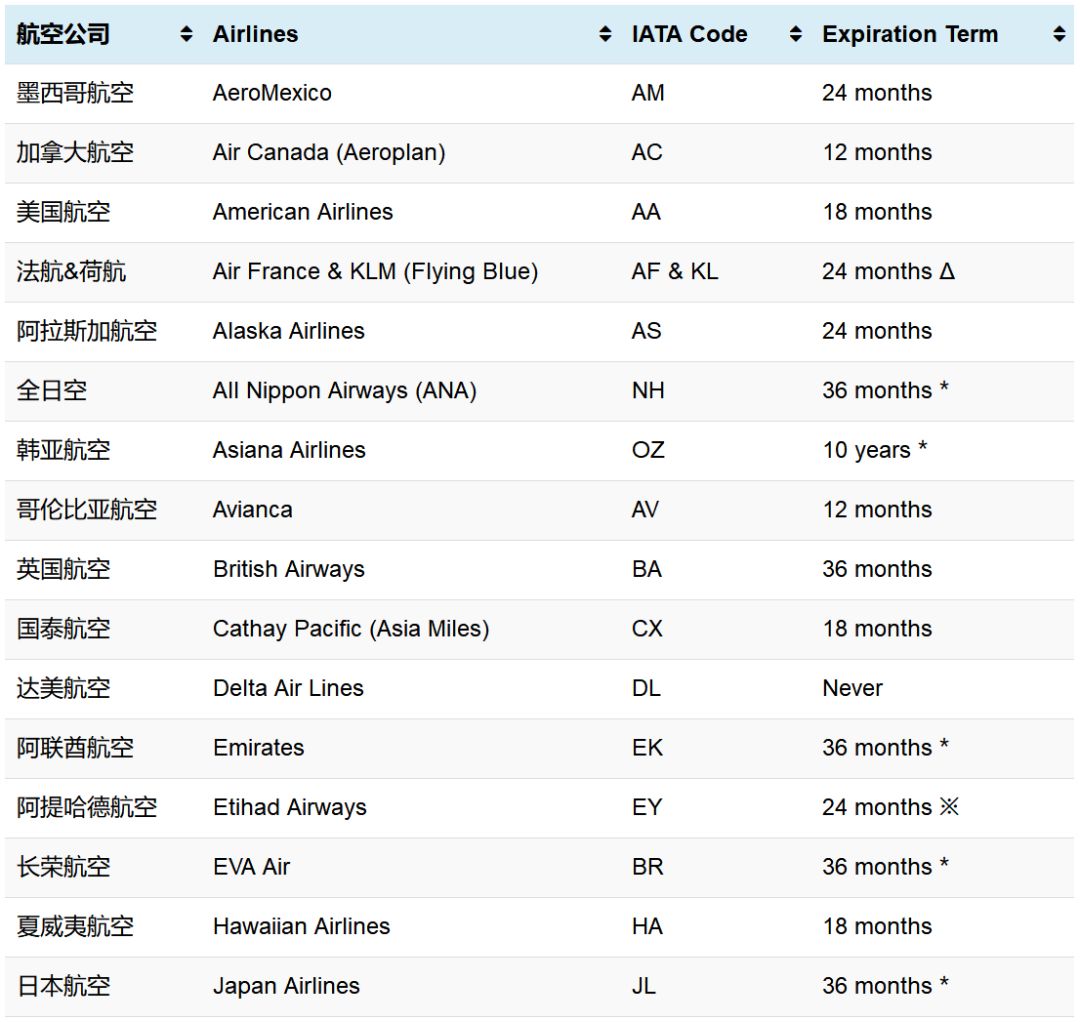Image resolution: width=1080 pixels, height=1022 pixels.
Task: Click 阿拉斯加航空 cell
Action: click(x=87, y=331)
